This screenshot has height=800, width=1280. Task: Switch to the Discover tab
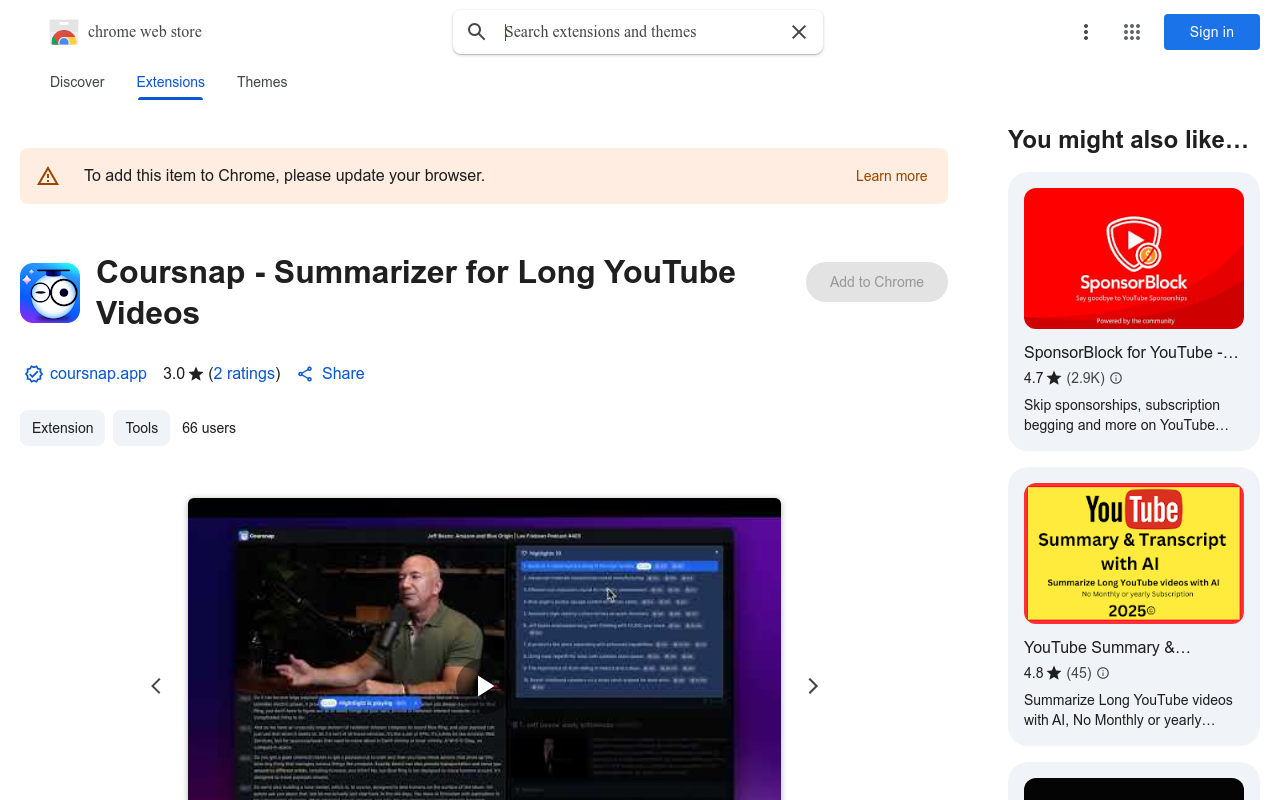[77, 82]
